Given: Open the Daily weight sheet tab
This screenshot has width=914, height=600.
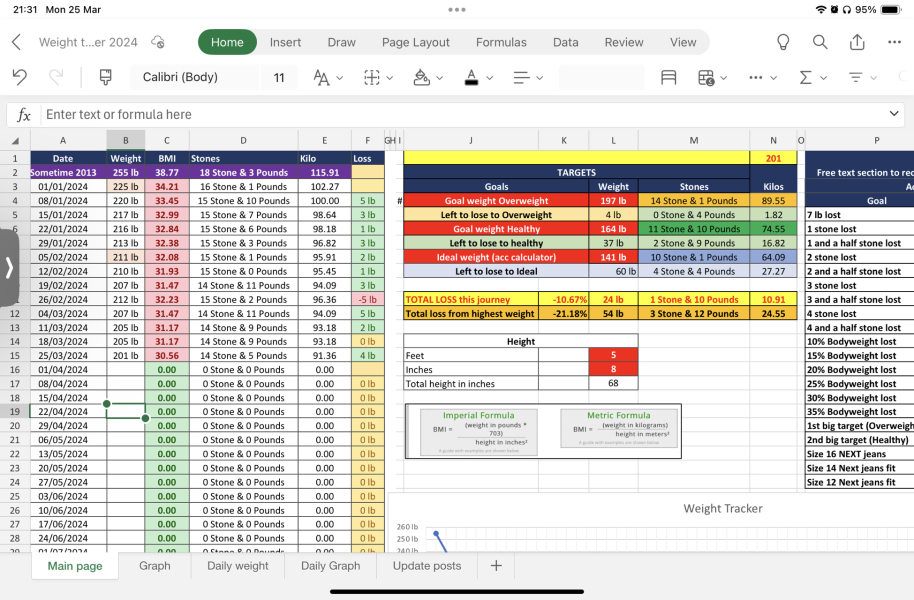Looking at the screenshot, I should coord(238,566).
